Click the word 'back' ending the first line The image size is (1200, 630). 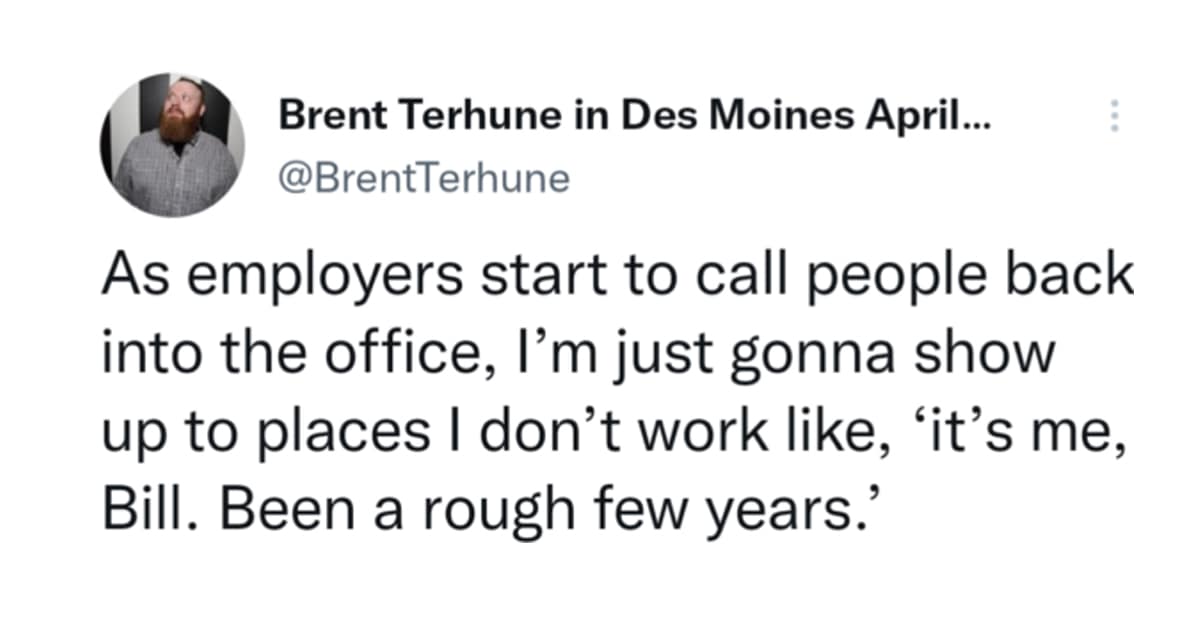1082,276
